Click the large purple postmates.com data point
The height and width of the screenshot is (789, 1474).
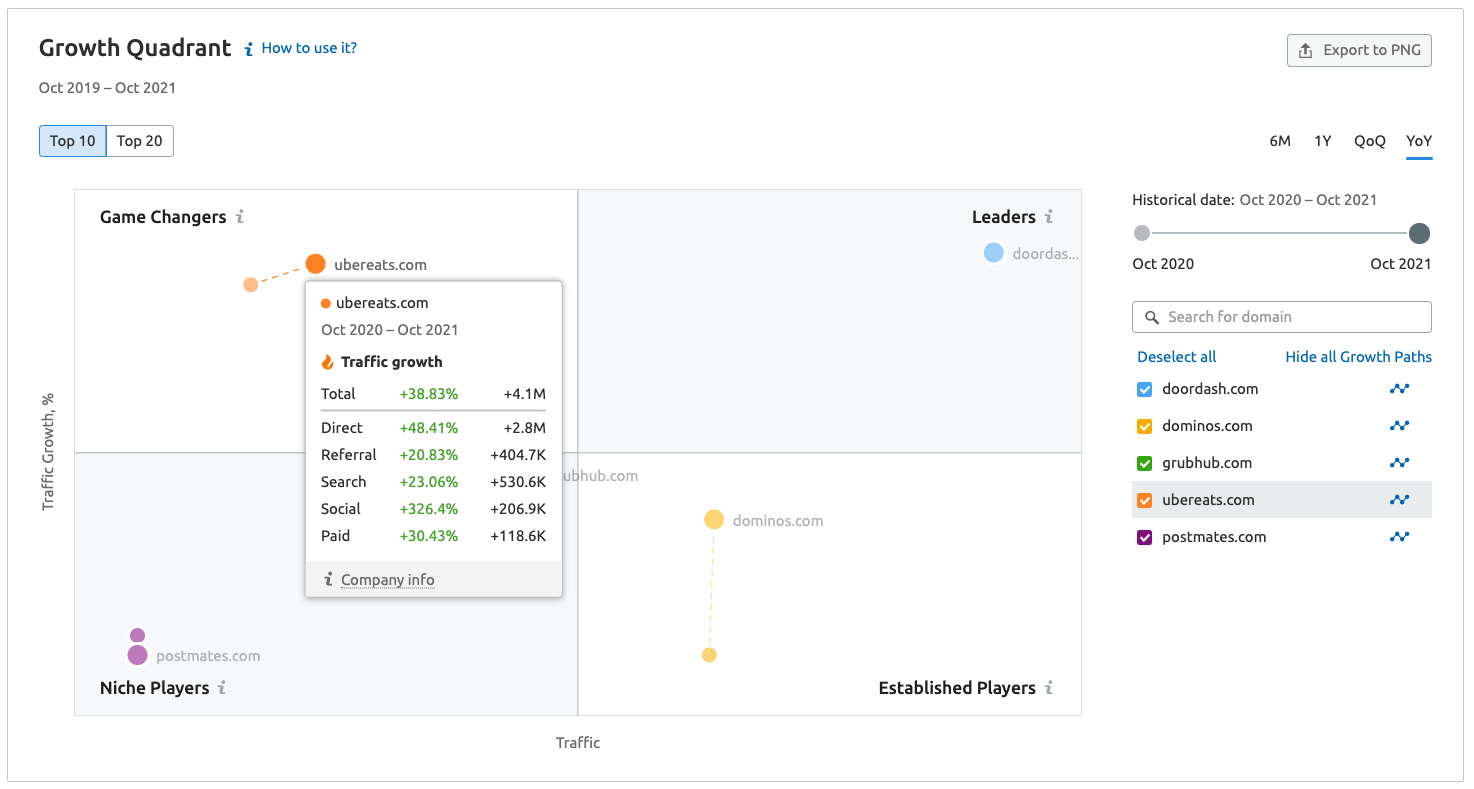(x=137, y=655)
